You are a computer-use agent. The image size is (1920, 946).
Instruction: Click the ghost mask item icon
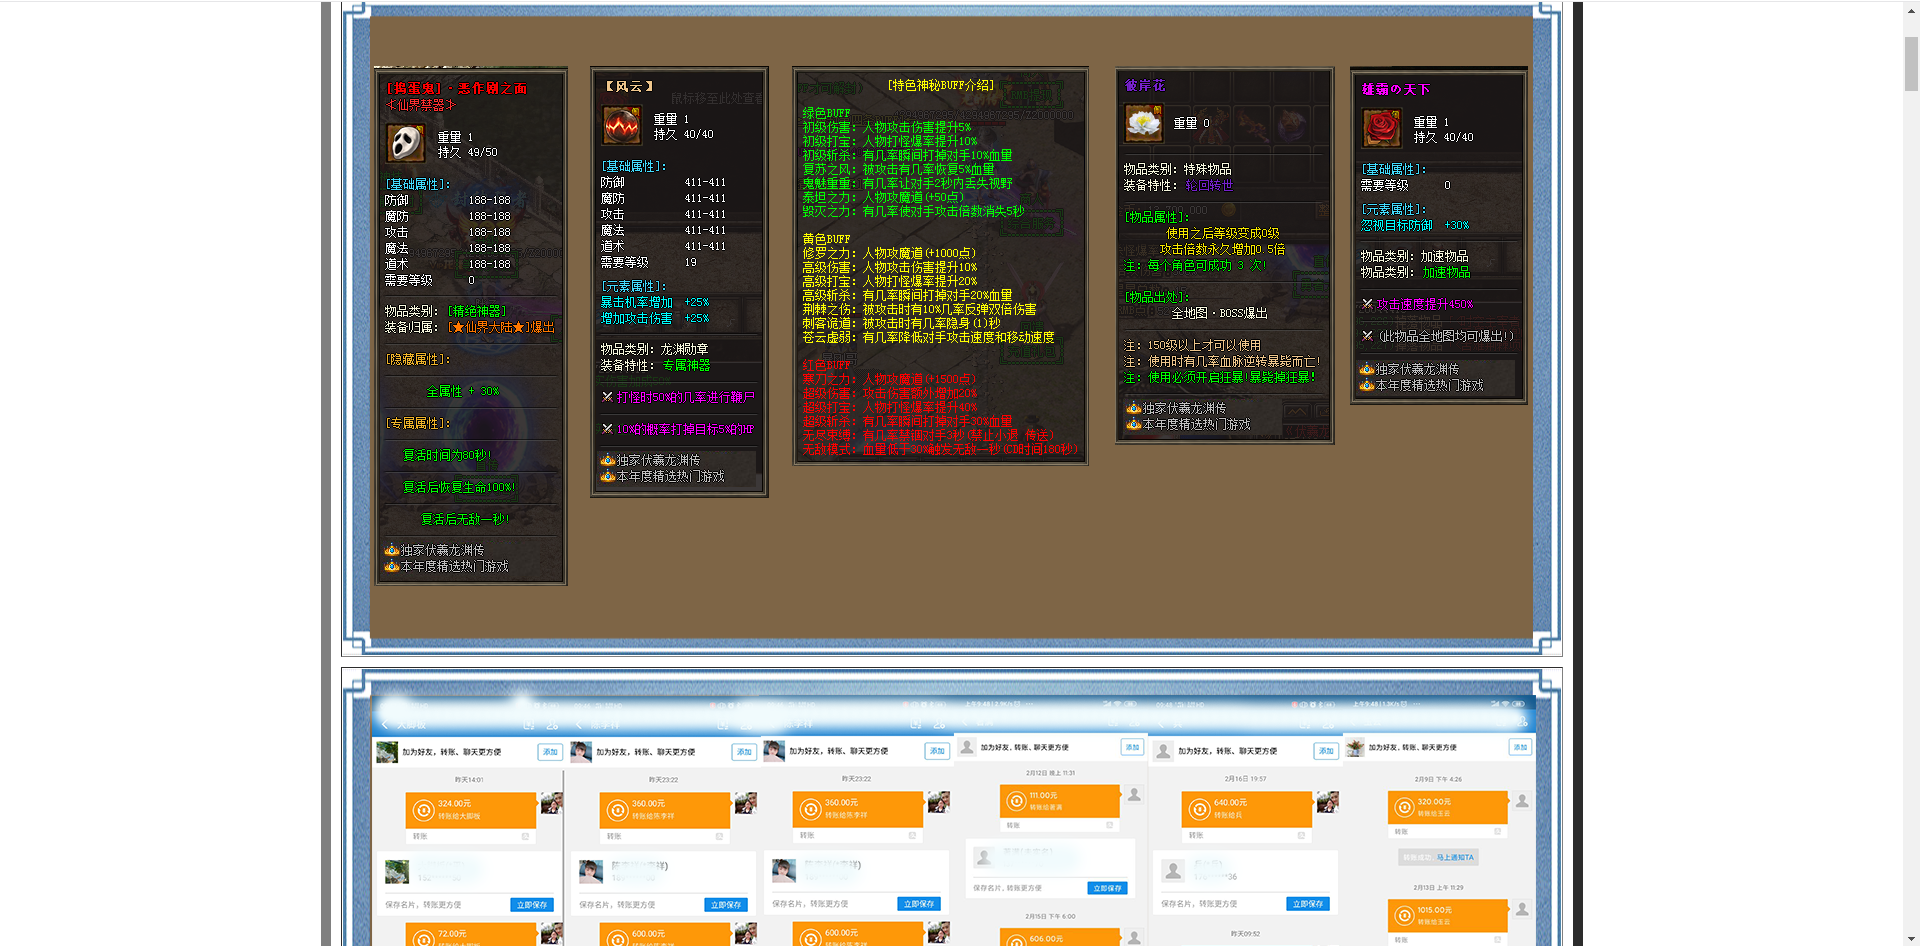point(405,143)
